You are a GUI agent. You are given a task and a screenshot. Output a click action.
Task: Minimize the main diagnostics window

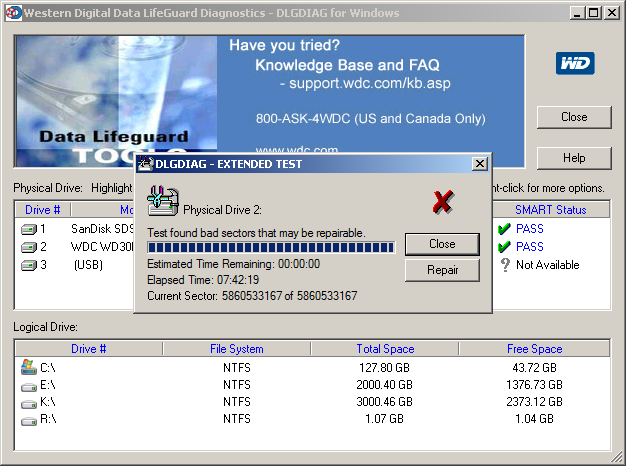coord(576,13)
